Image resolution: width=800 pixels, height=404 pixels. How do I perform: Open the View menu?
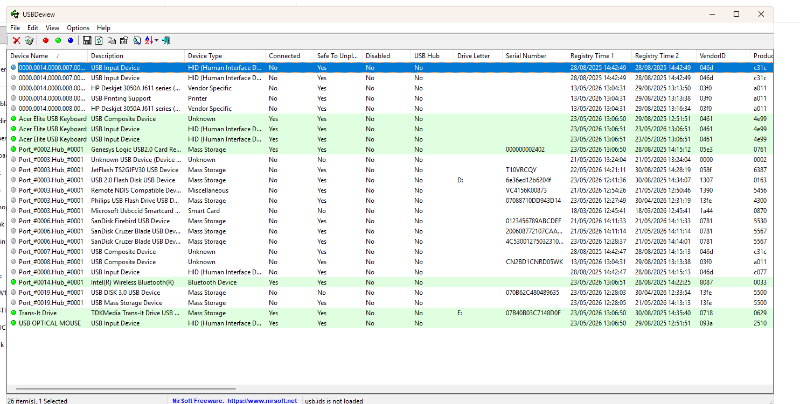click(53, 28)
